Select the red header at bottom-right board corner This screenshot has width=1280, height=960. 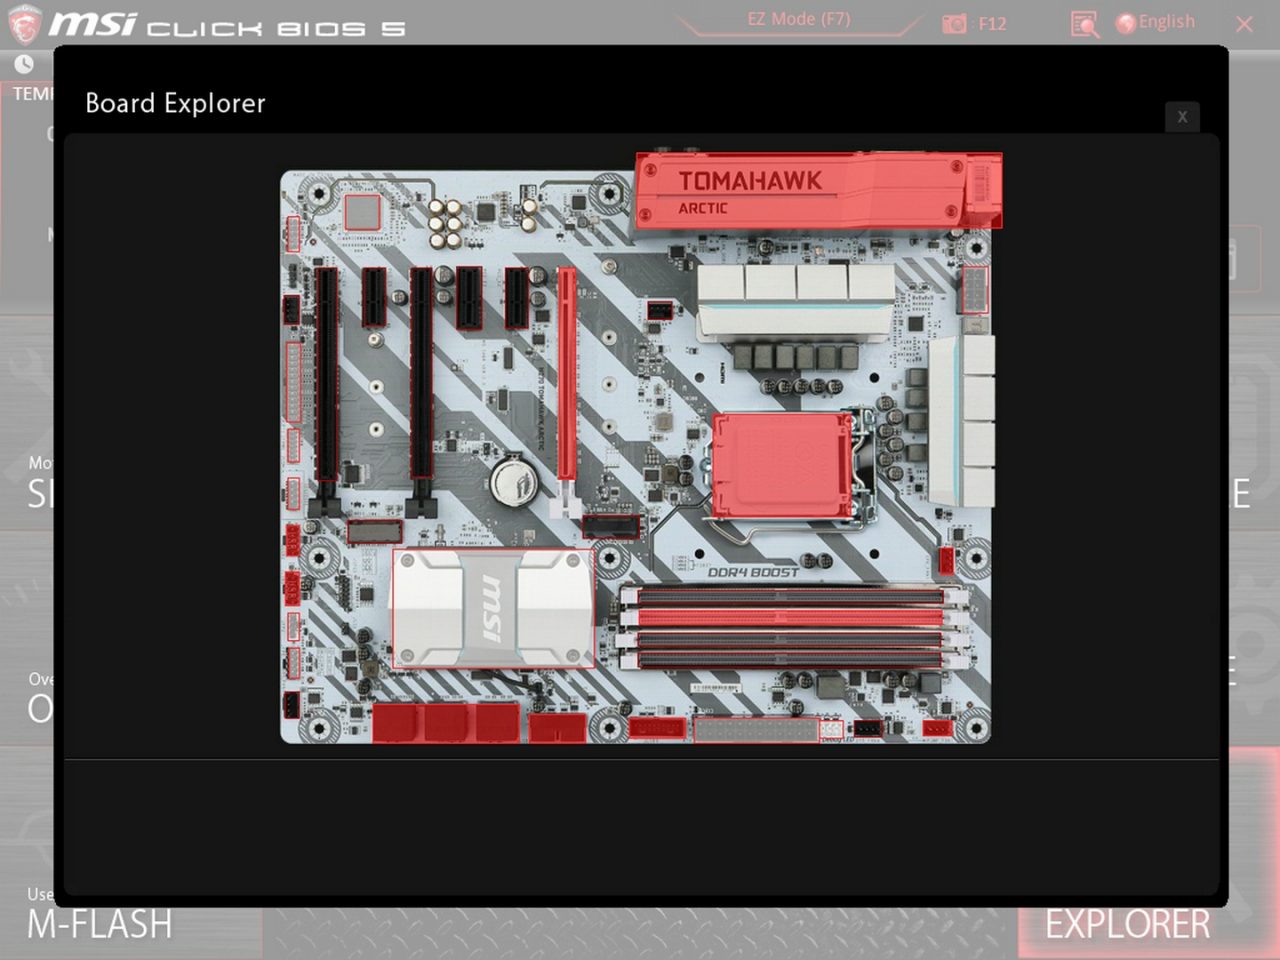pyautogui.click(x=937, y=728)
